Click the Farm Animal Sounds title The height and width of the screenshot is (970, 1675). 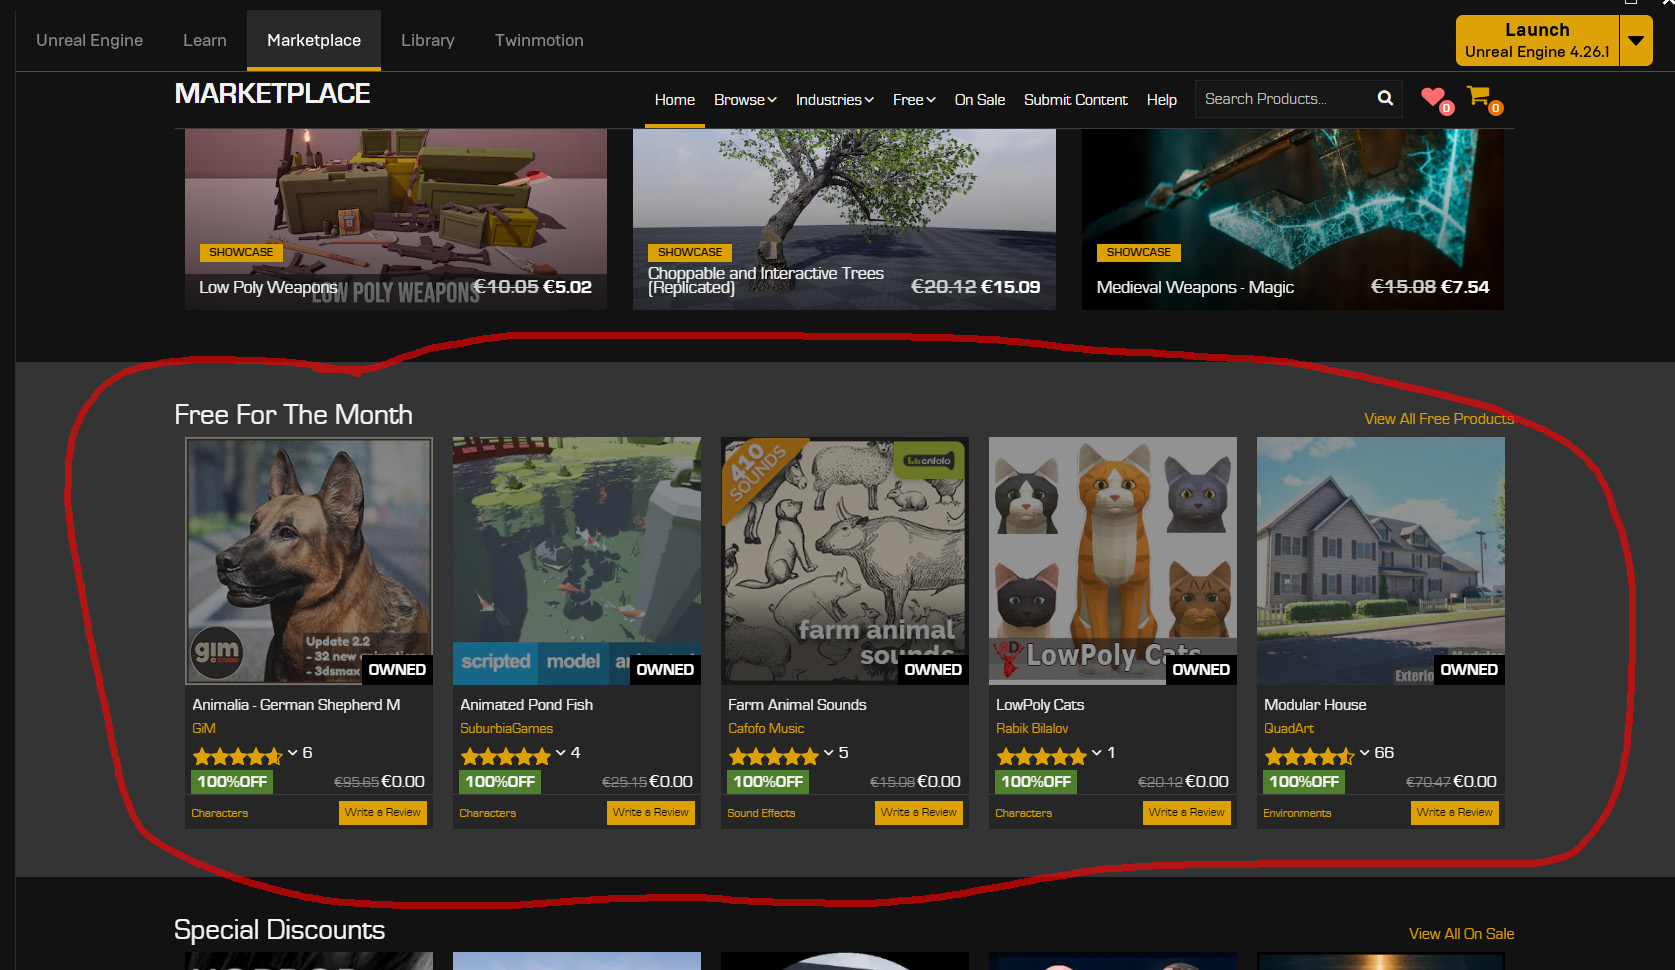click(797, 705)
